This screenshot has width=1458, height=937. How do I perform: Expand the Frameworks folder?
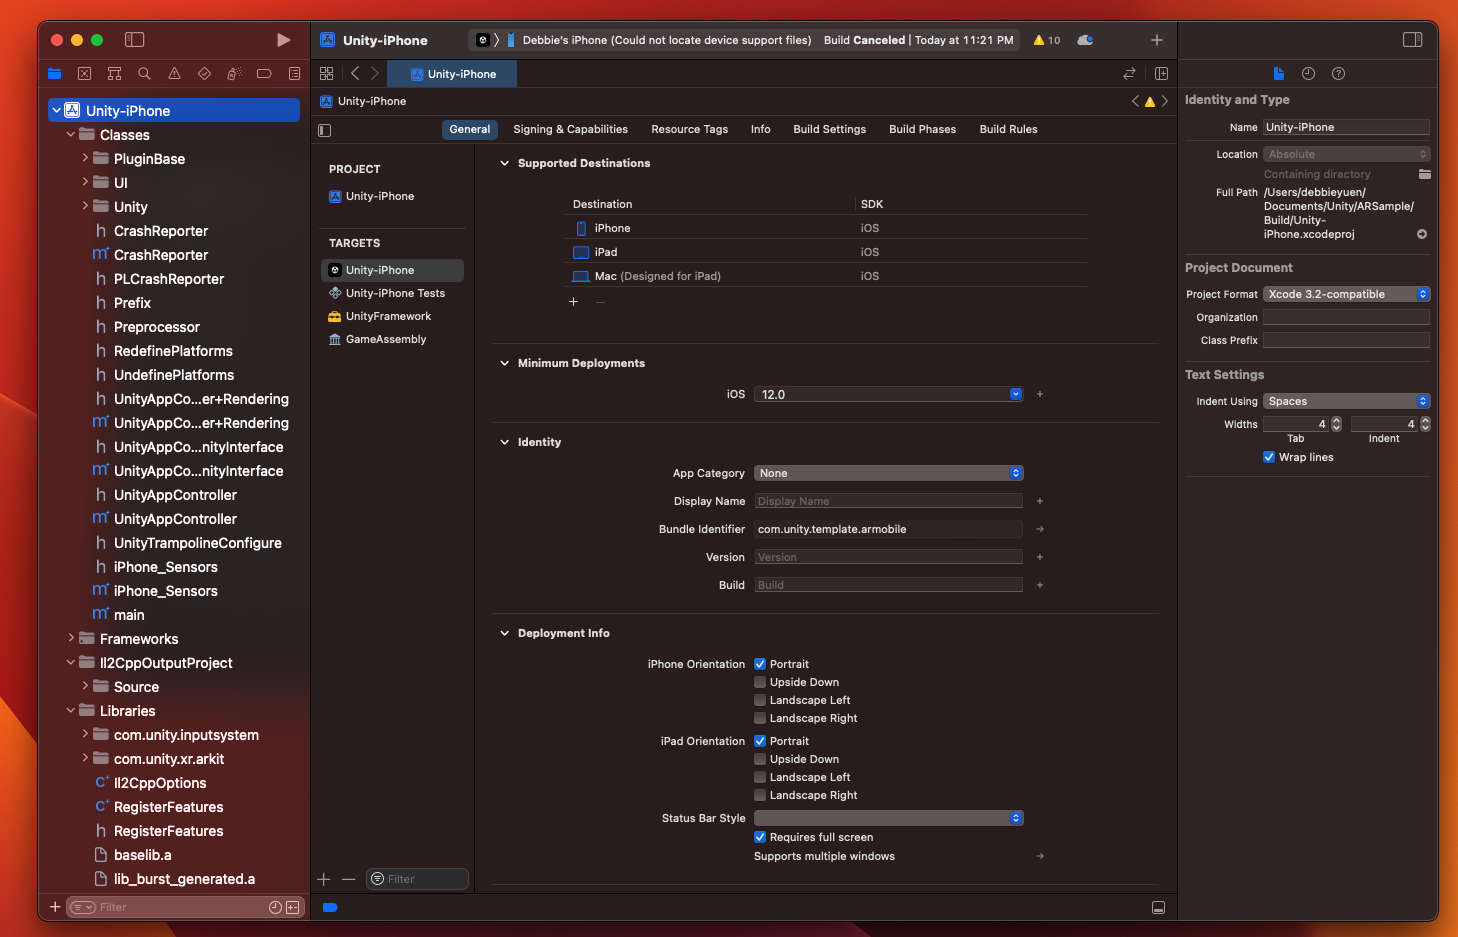click(71, 638)
